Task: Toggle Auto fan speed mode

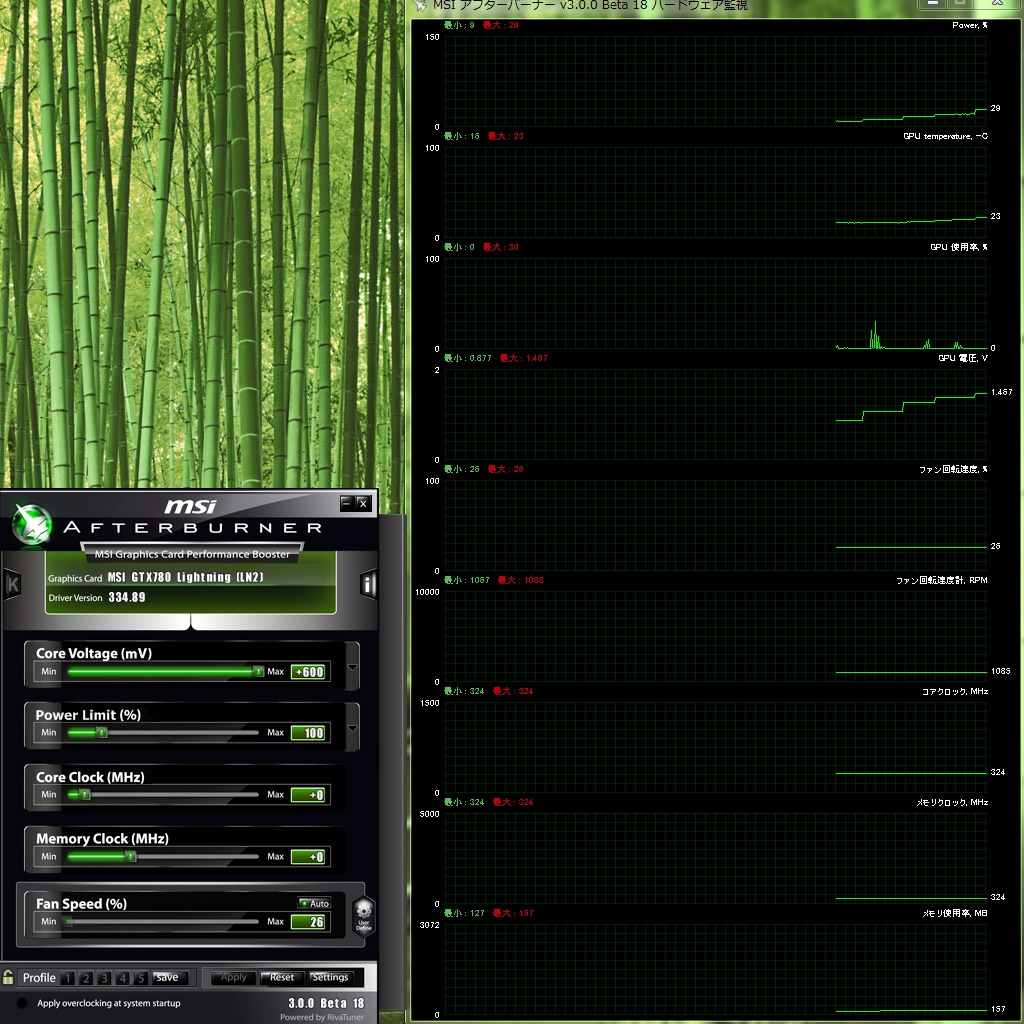Action: 314,903
